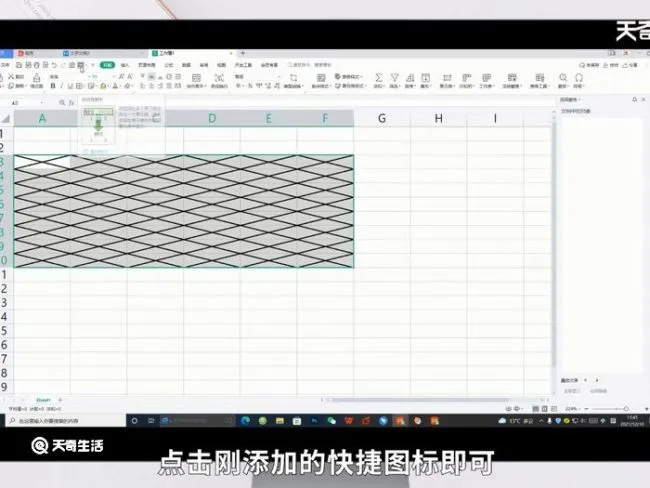Click the Filter funnel icon
650x488 pixels.
[x=394, y=78]
